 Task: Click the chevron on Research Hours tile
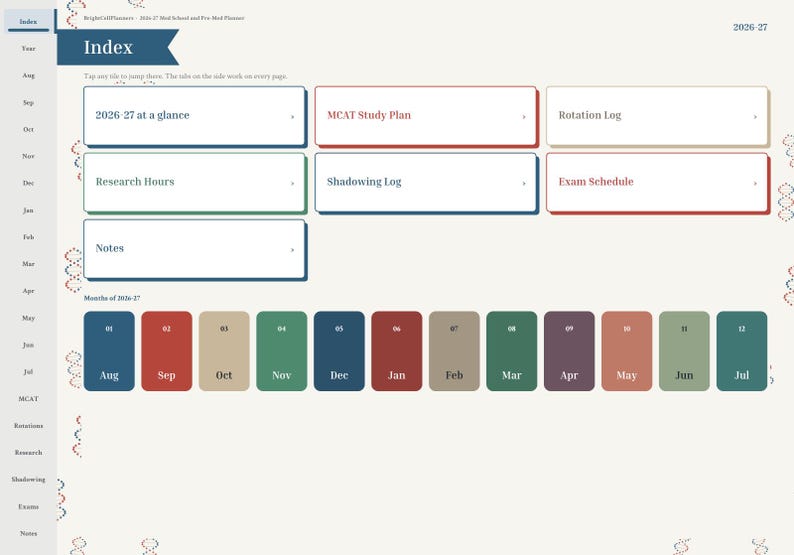(292, 183)
